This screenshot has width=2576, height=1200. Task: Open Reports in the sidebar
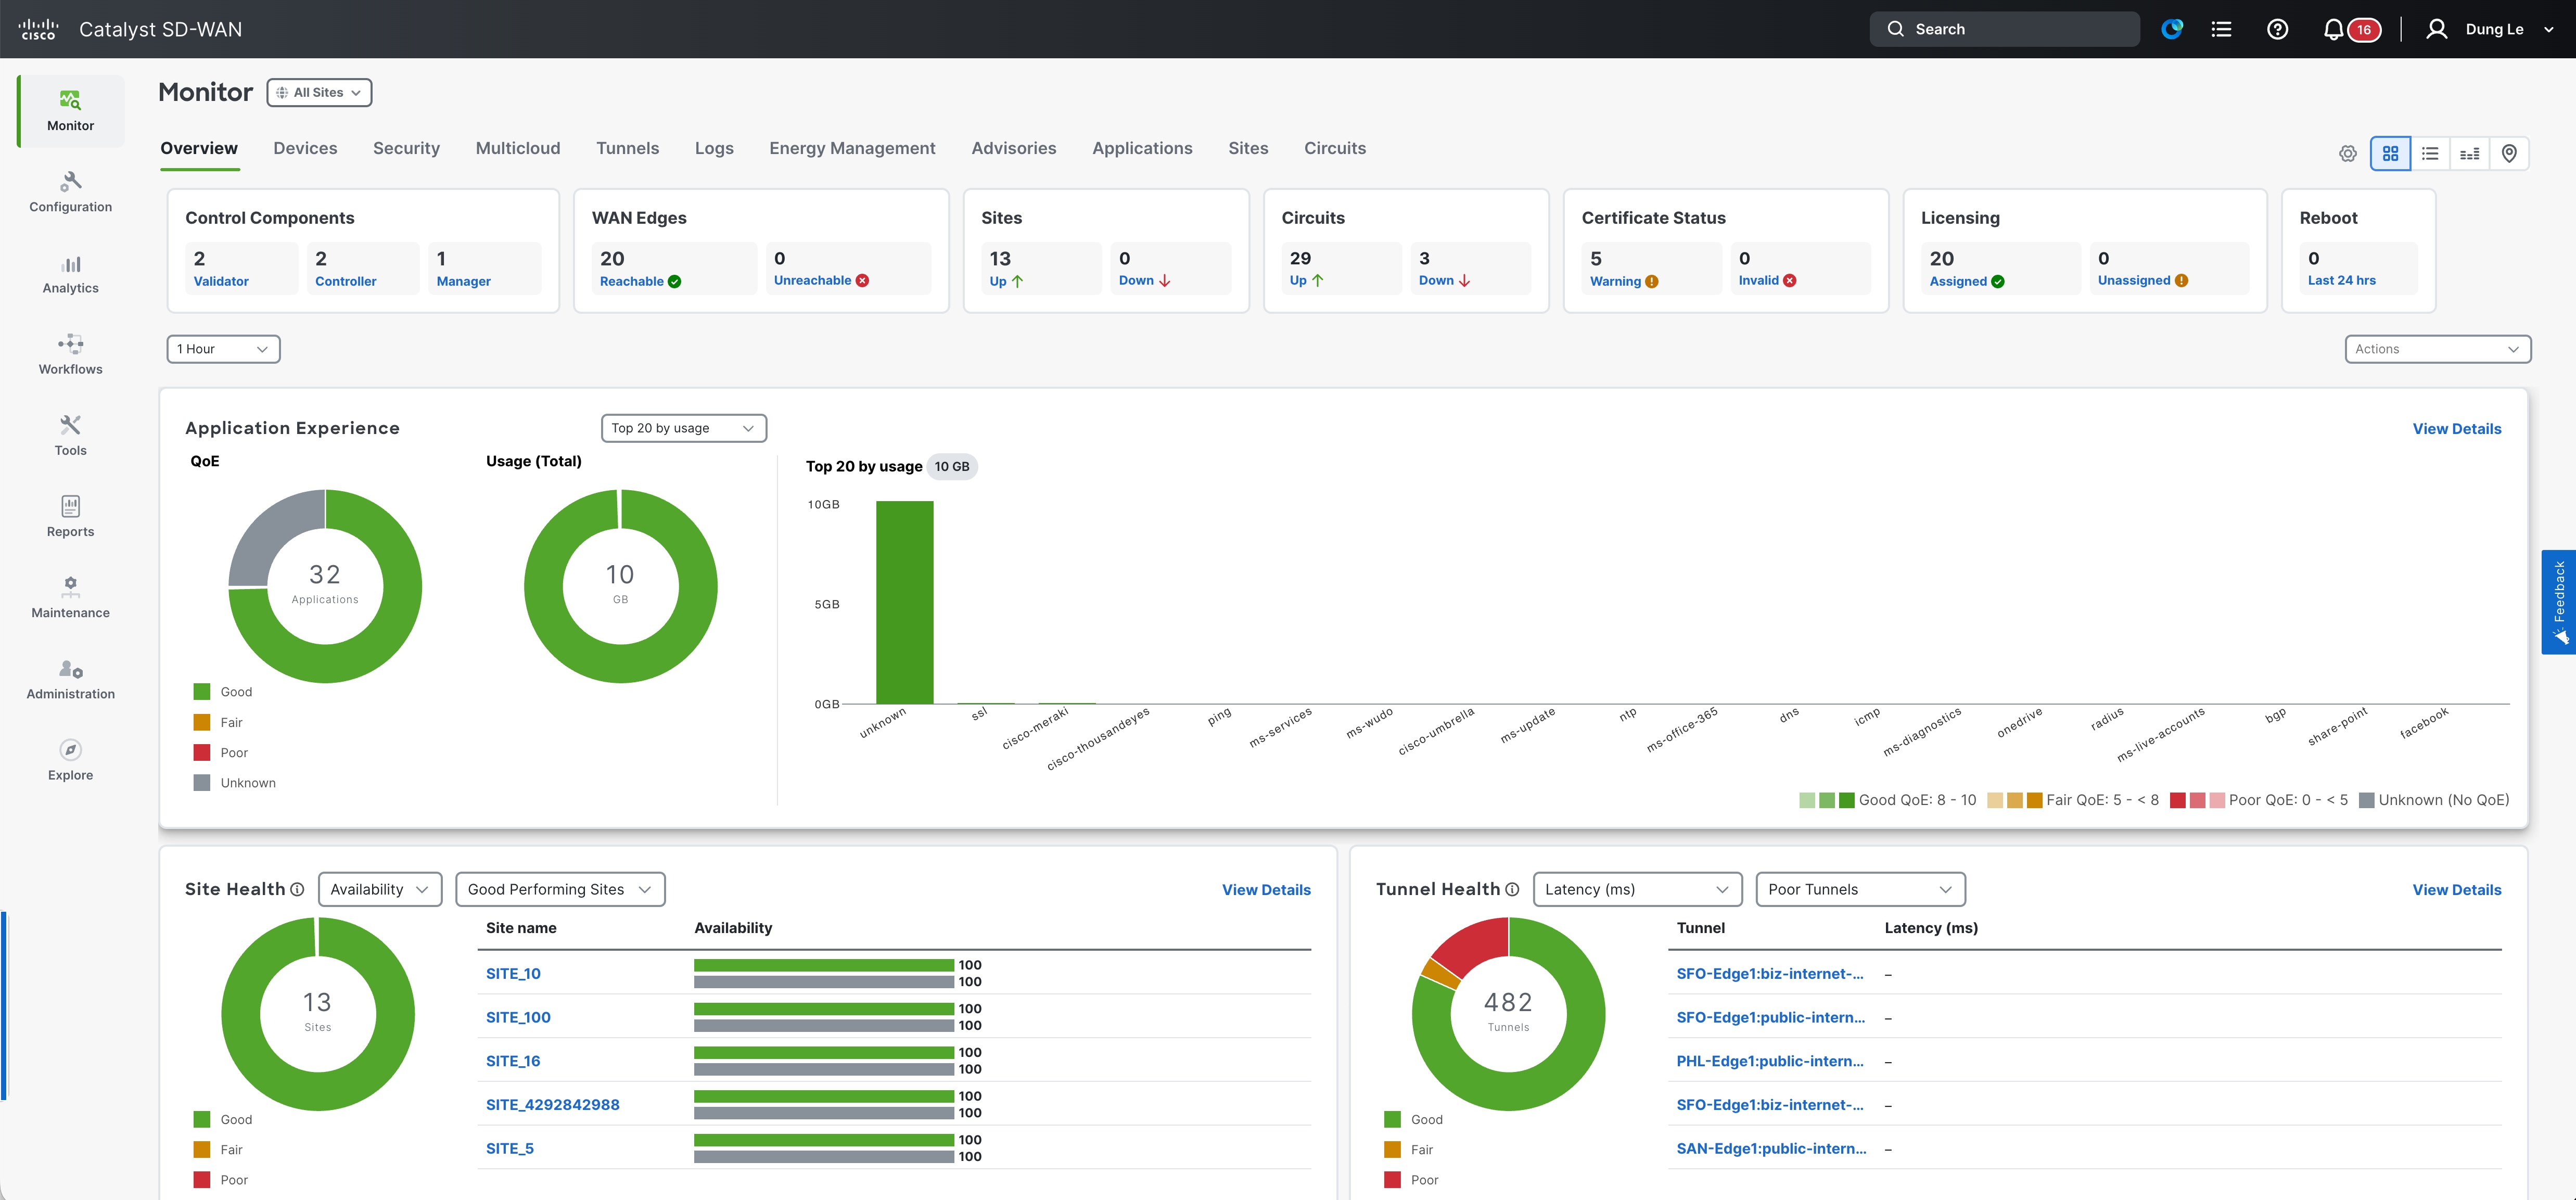click(x=70, y=516)
